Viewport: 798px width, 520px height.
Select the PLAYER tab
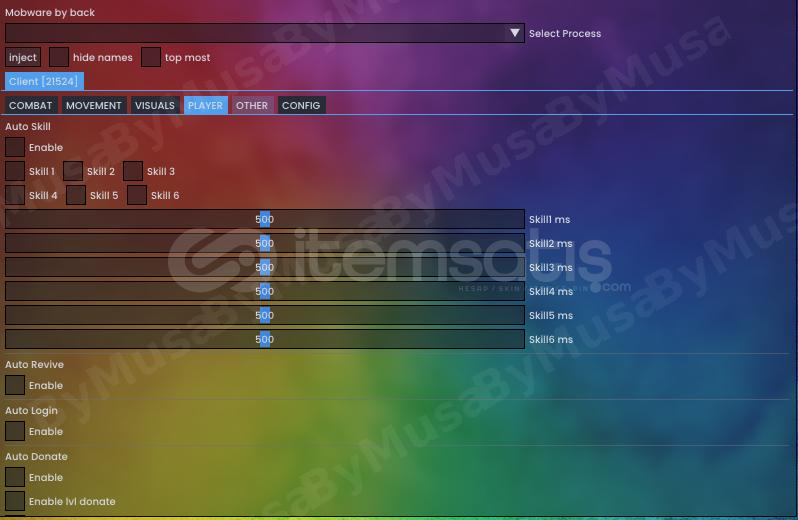(205, 105)
